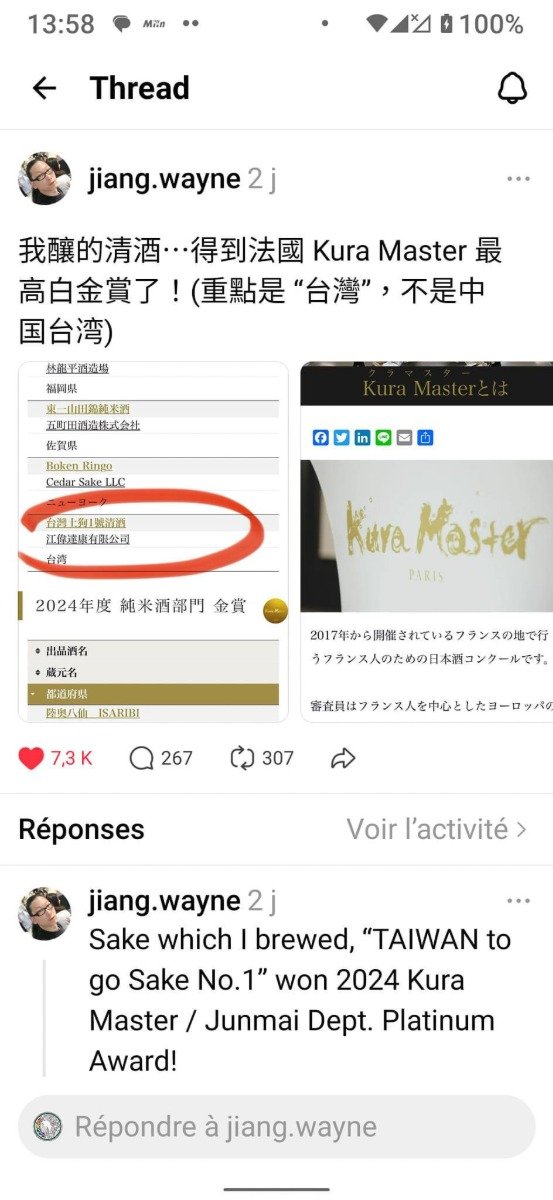Tap the comment bubble icon showing 267

click(141, 758)
